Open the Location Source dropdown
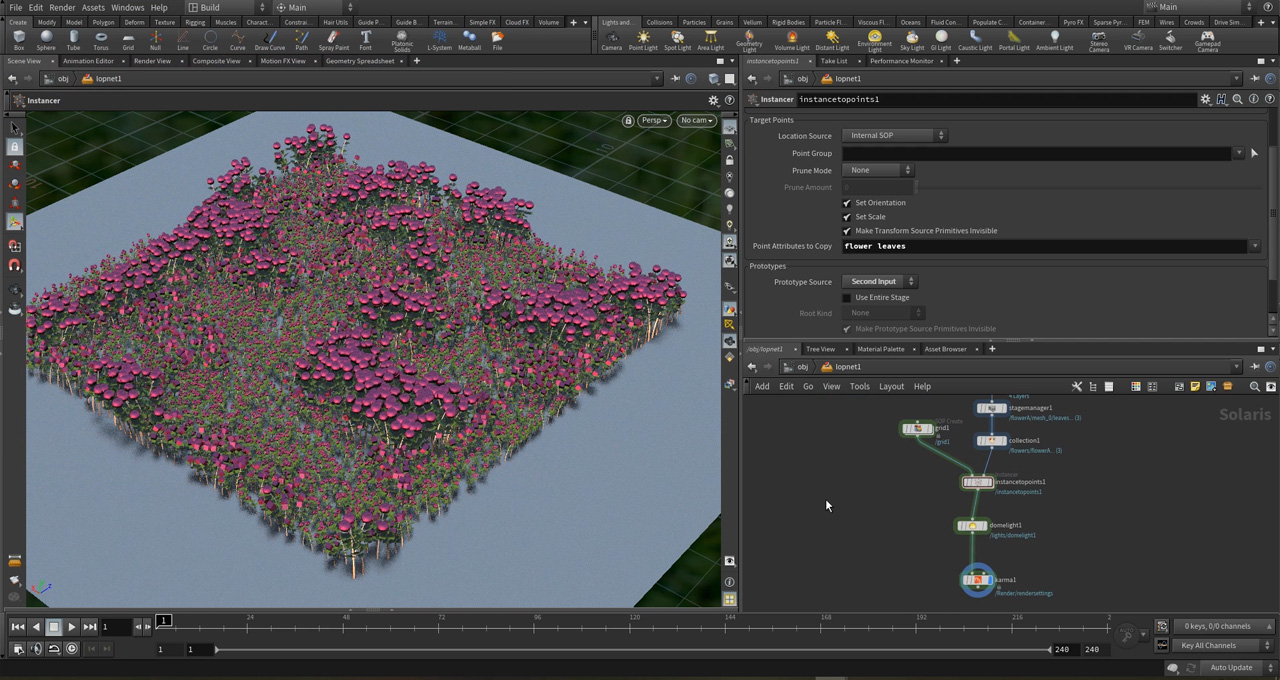1280x680 pixels. [x=895, y=136]
